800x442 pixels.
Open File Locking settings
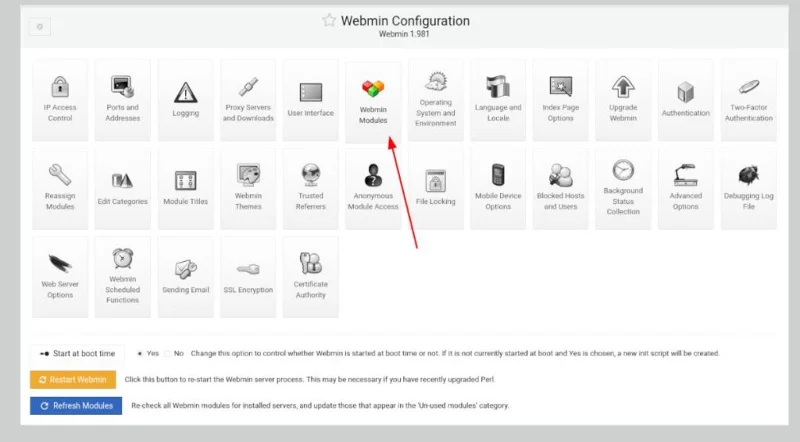coord(436,189)
